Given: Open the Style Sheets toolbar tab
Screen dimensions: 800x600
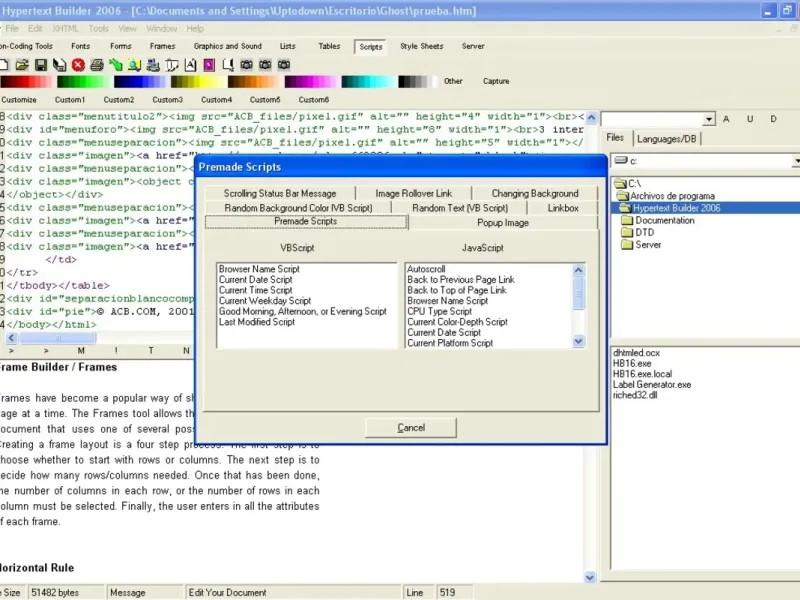Looking at the screenshot, I should (421, 46).
